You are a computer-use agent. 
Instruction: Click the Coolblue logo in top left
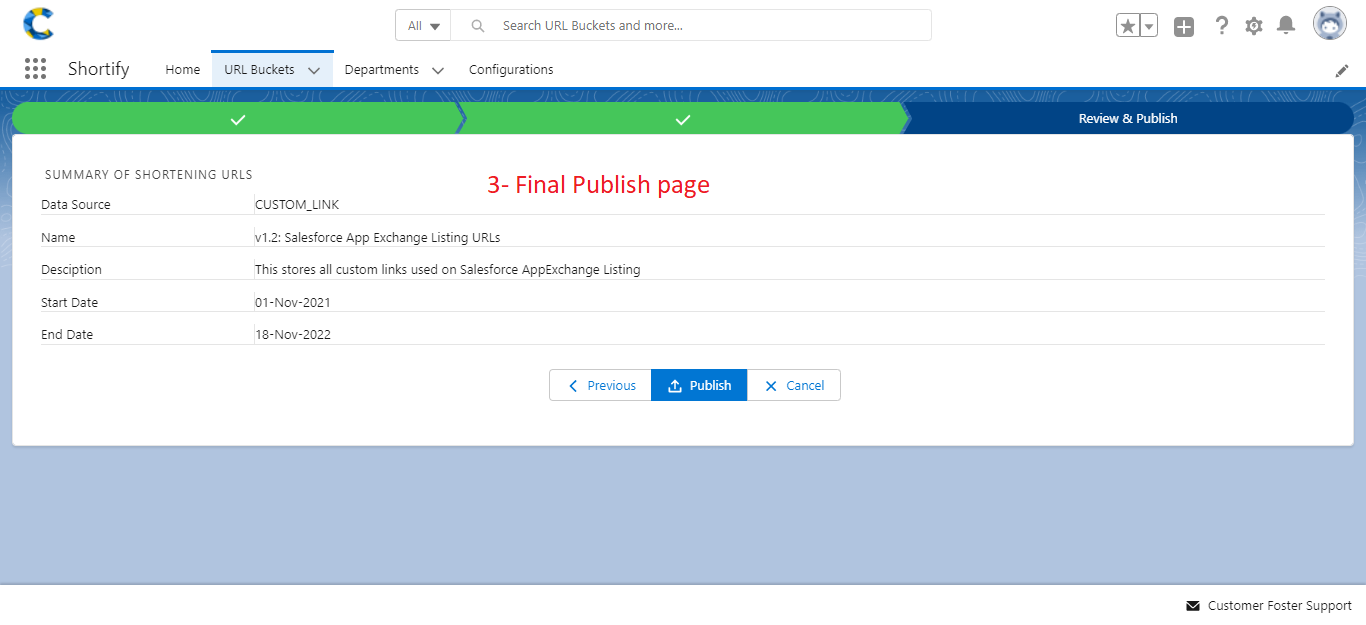coord(38,22)
